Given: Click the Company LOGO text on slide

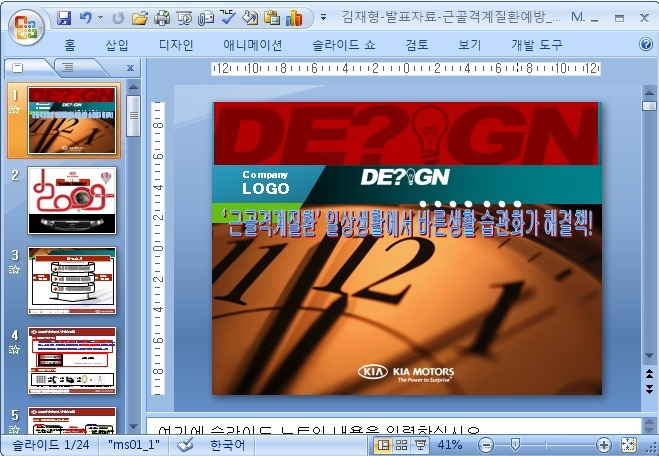Looking at the screenshot, I should click(x=266, y=182).
